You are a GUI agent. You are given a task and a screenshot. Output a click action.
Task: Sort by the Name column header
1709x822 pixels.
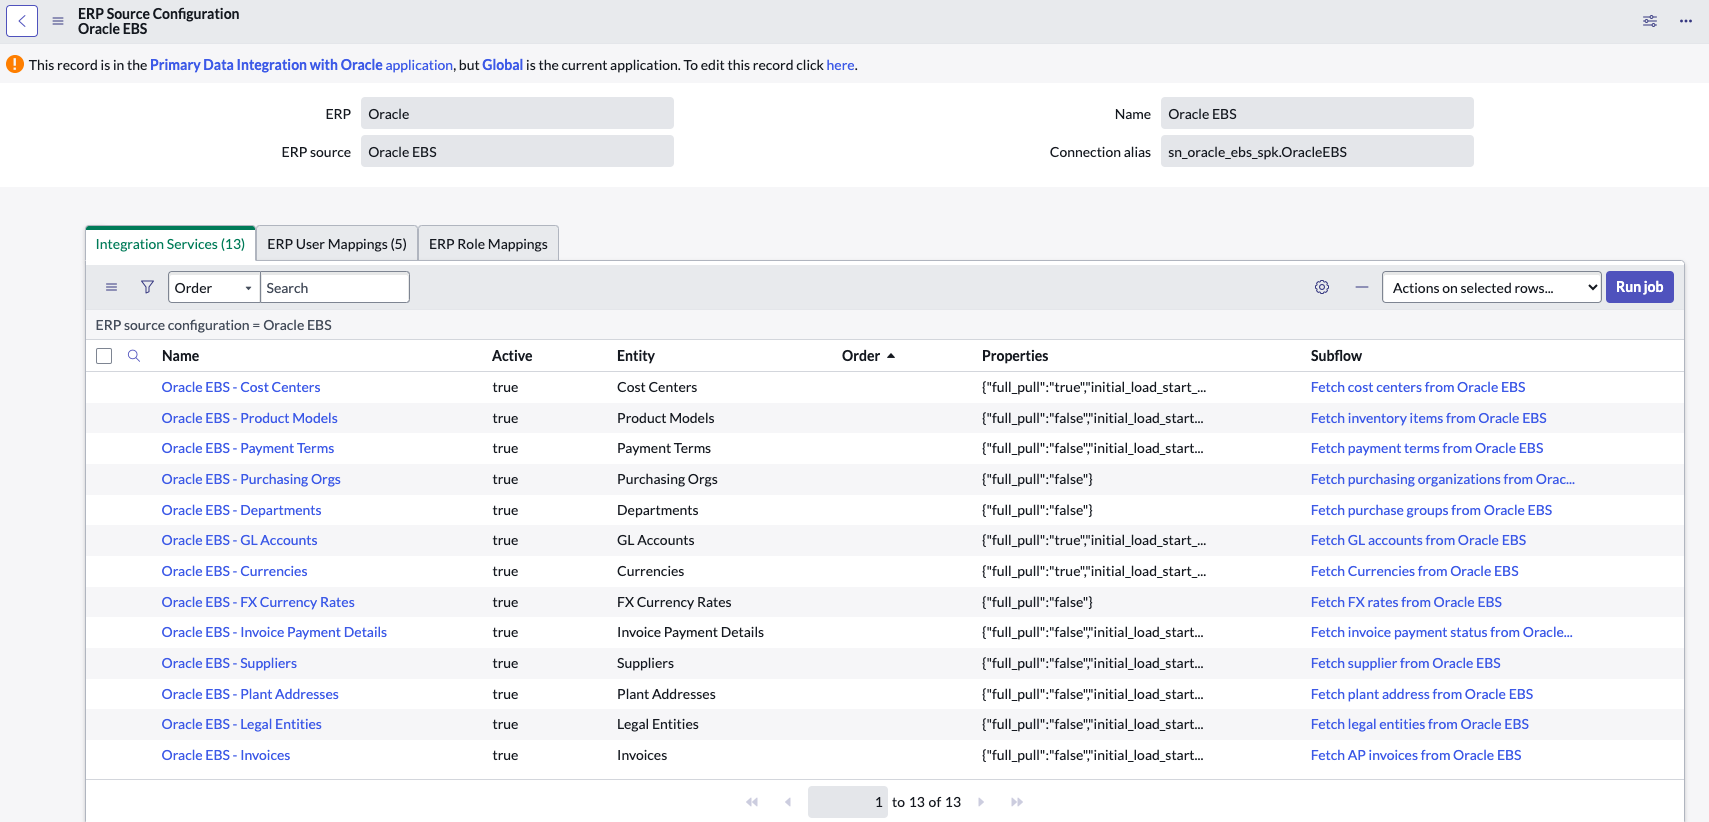tap(180, 356)
